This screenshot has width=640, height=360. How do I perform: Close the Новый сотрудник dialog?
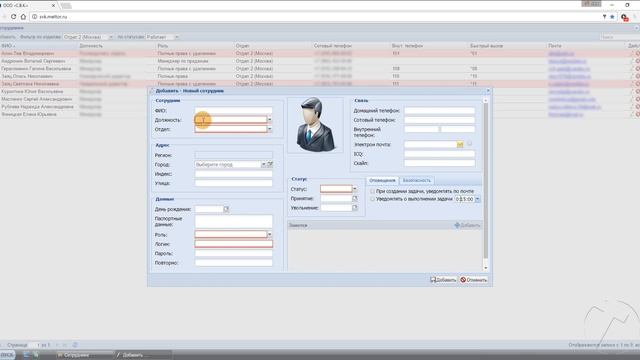point(488,91)
